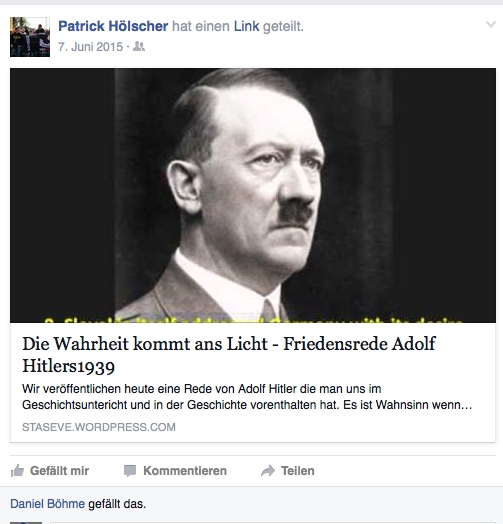Select the Gefällt mir label
503x524 pixels.
pyautogui.click(x=59, y=471)
